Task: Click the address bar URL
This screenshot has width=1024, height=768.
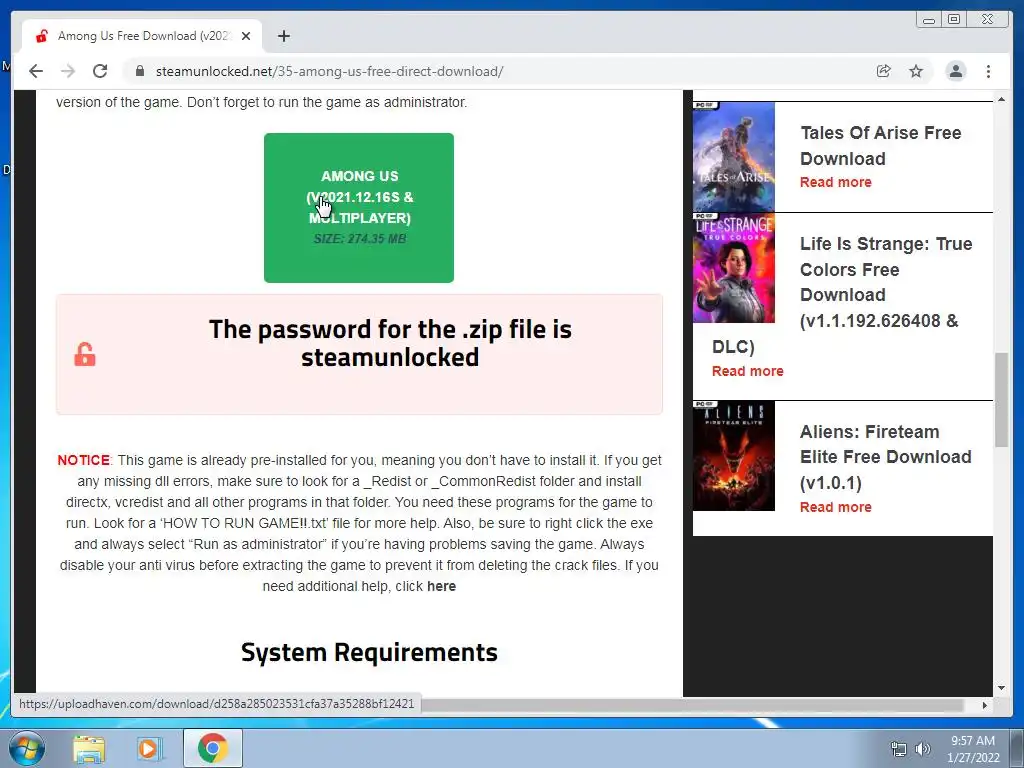Action: (329, 71)
